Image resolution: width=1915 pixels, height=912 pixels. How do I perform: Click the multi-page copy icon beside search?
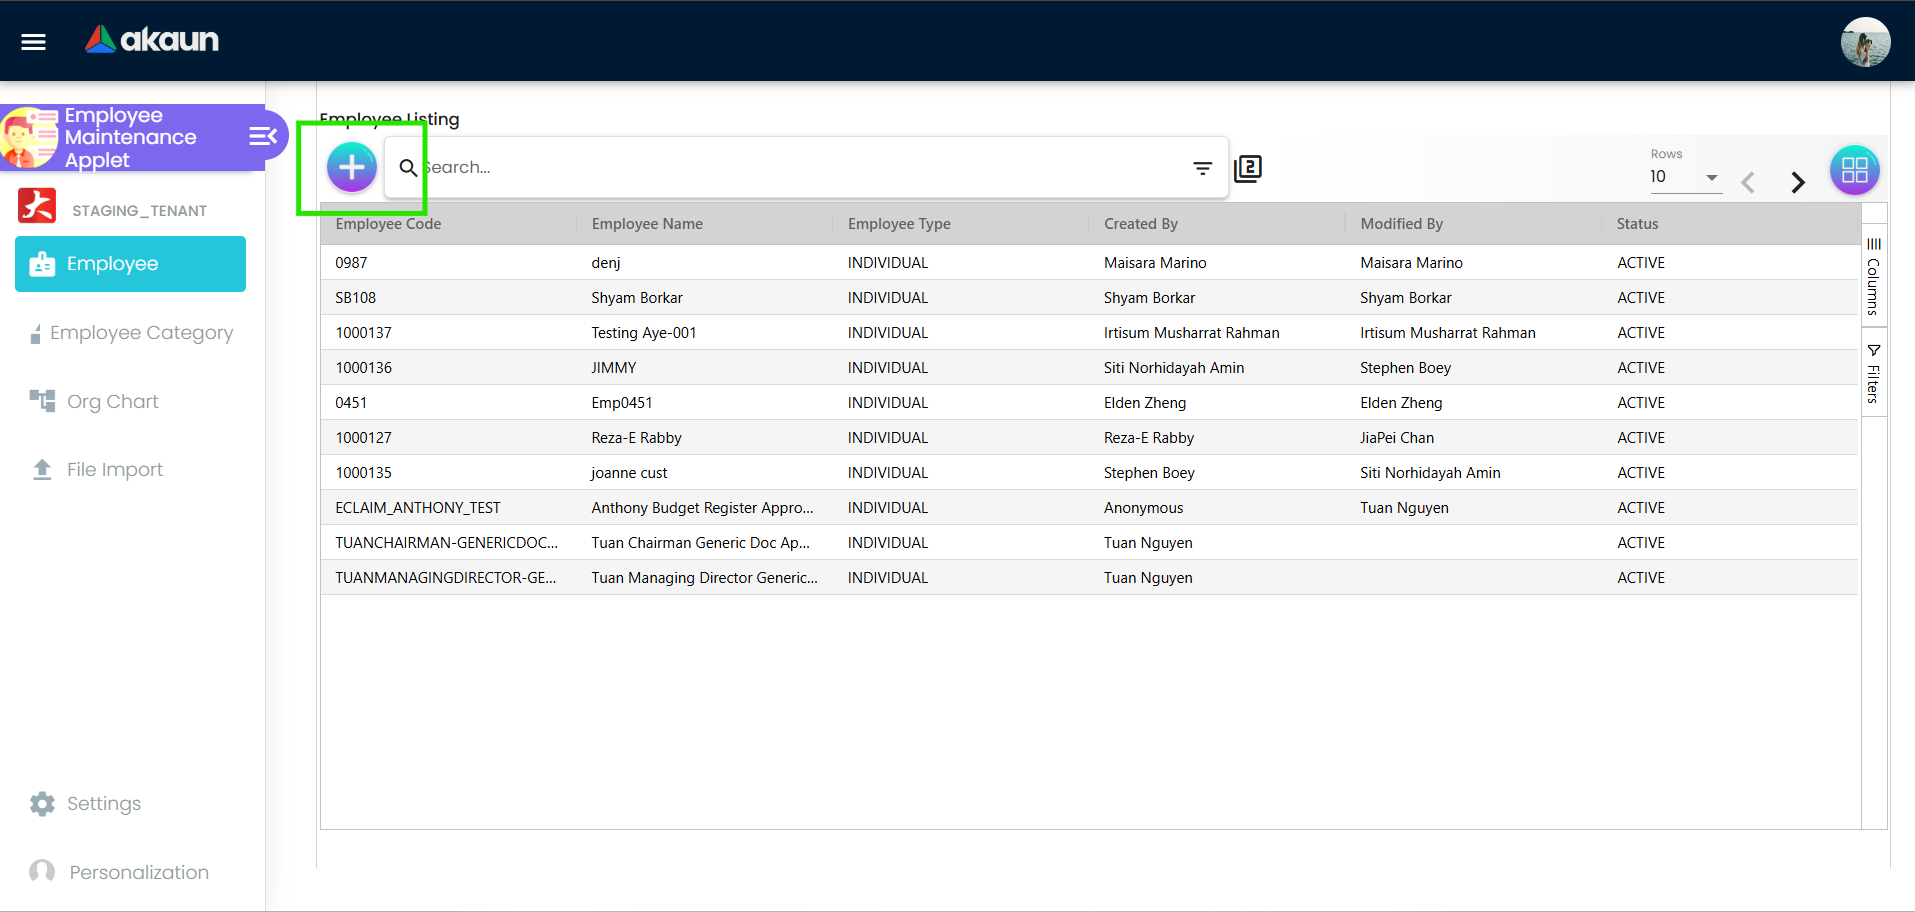tap(1248, 168)
